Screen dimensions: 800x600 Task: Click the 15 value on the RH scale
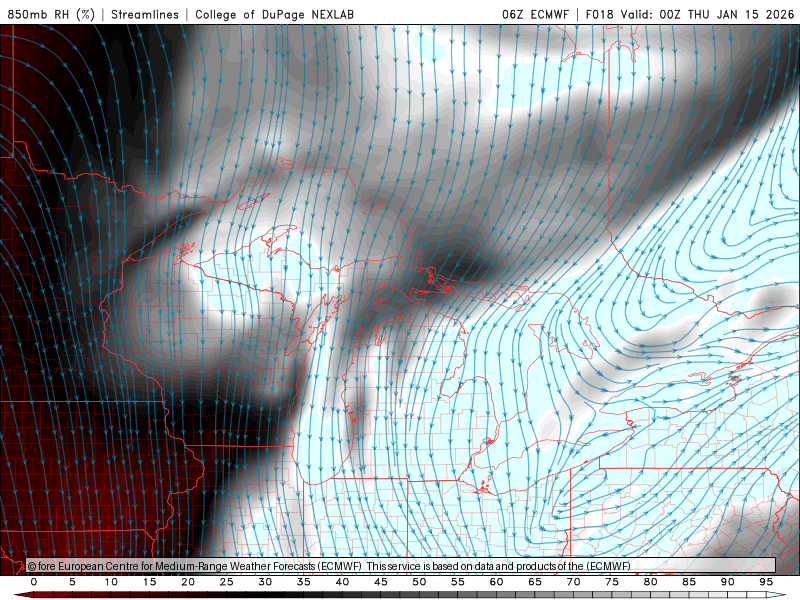point(149,582)
